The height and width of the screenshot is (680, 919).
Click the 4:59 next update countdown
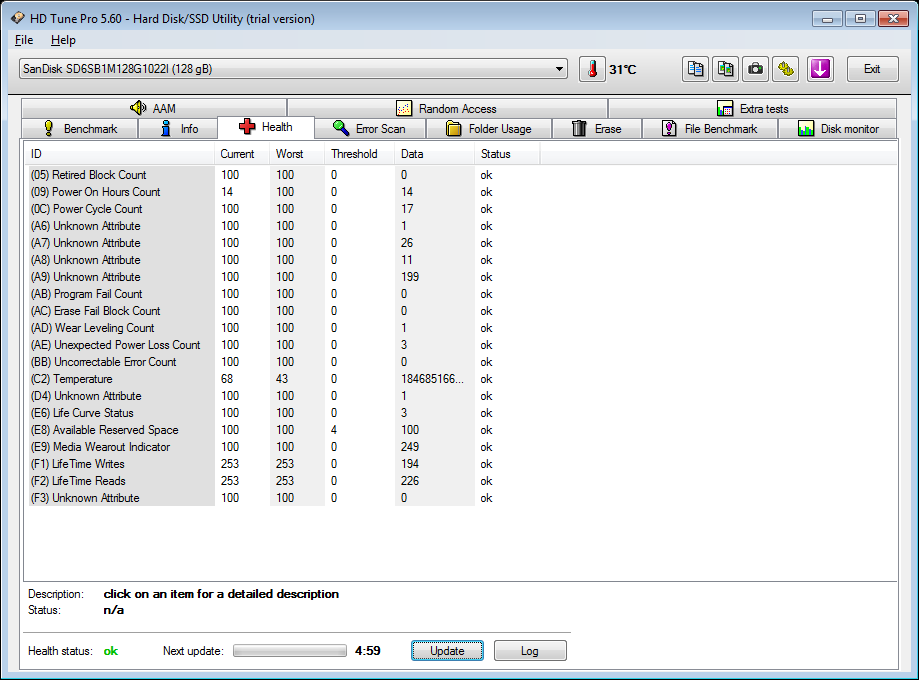(367, 651)
